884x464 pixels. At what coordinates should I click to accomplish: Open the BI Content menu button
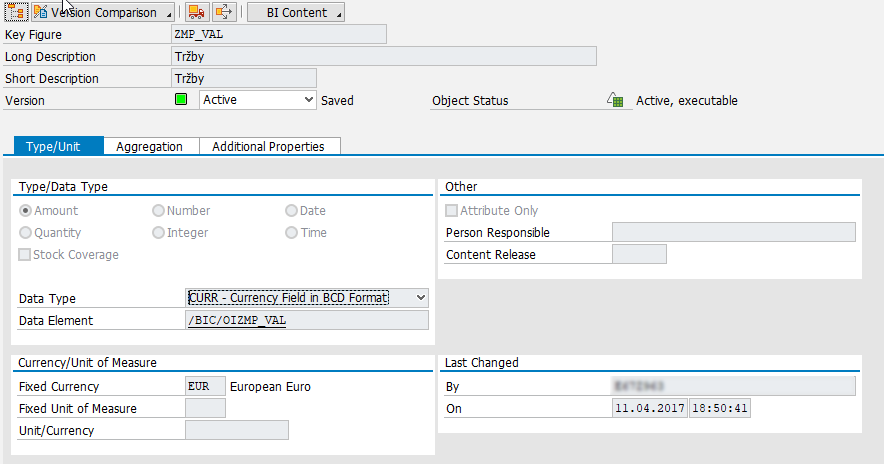pos(295,12)
